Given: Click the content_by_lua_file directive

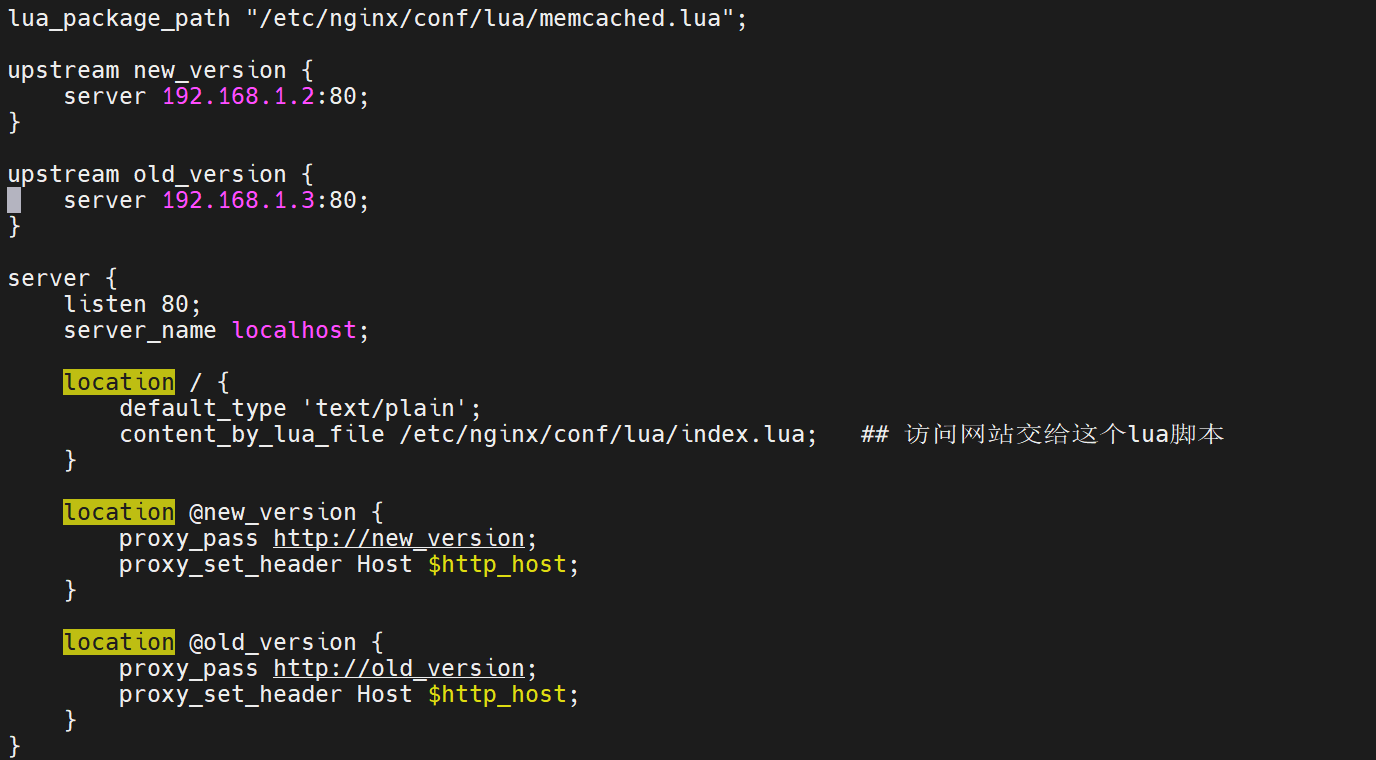Looking at the screenshot, I should (x=252, y=434).
